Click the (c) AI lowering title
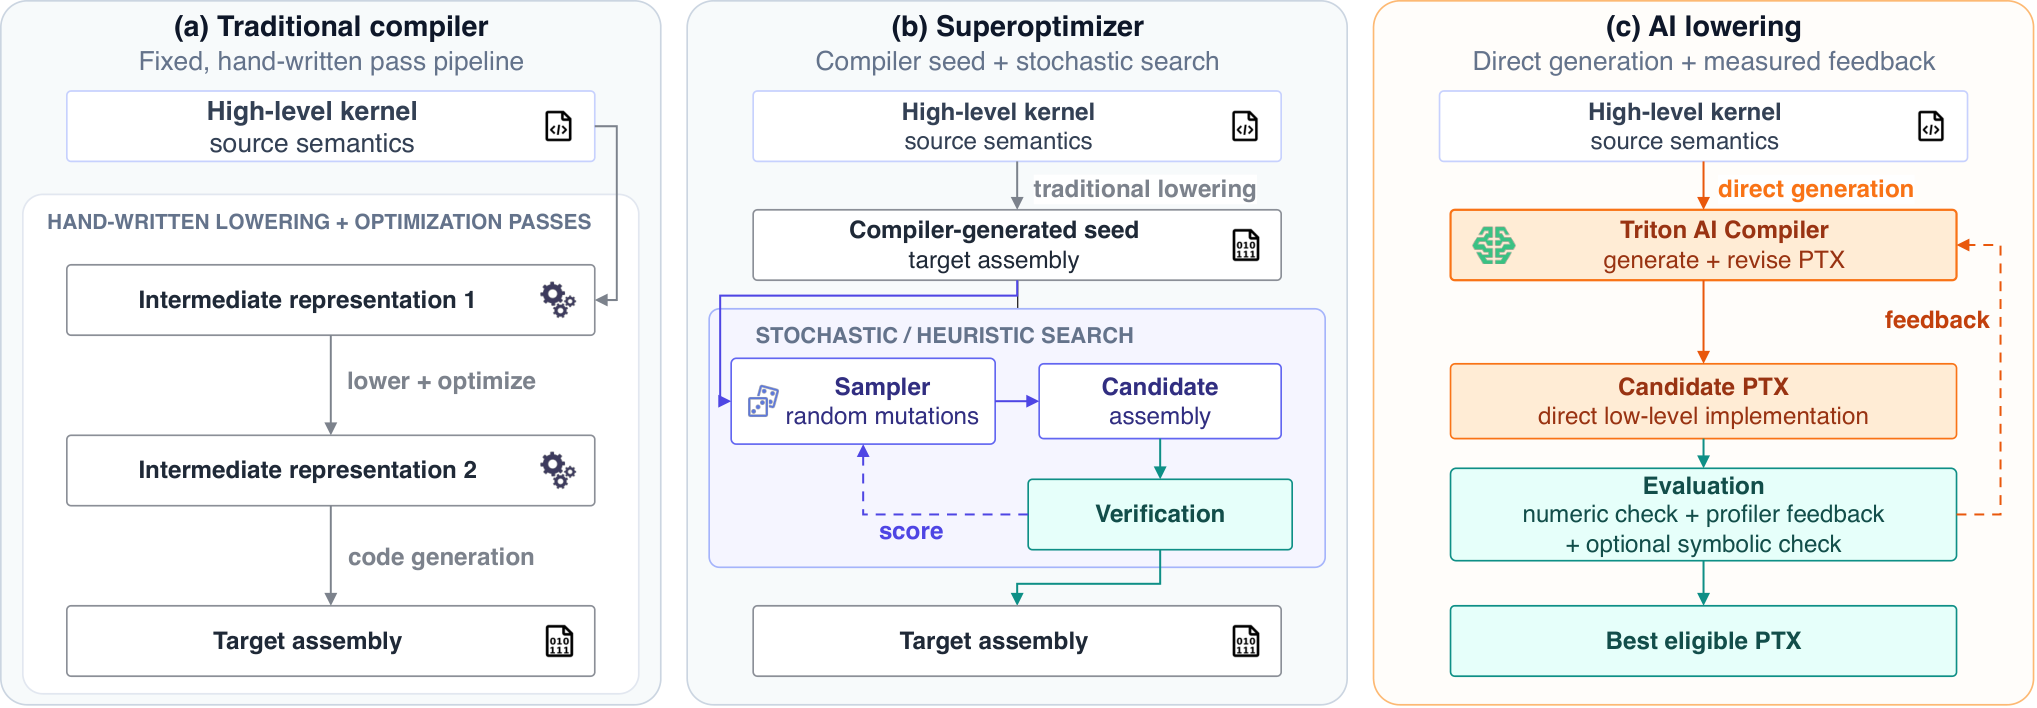Screen dimensions: 2037x708 [x=1703, y=26]
